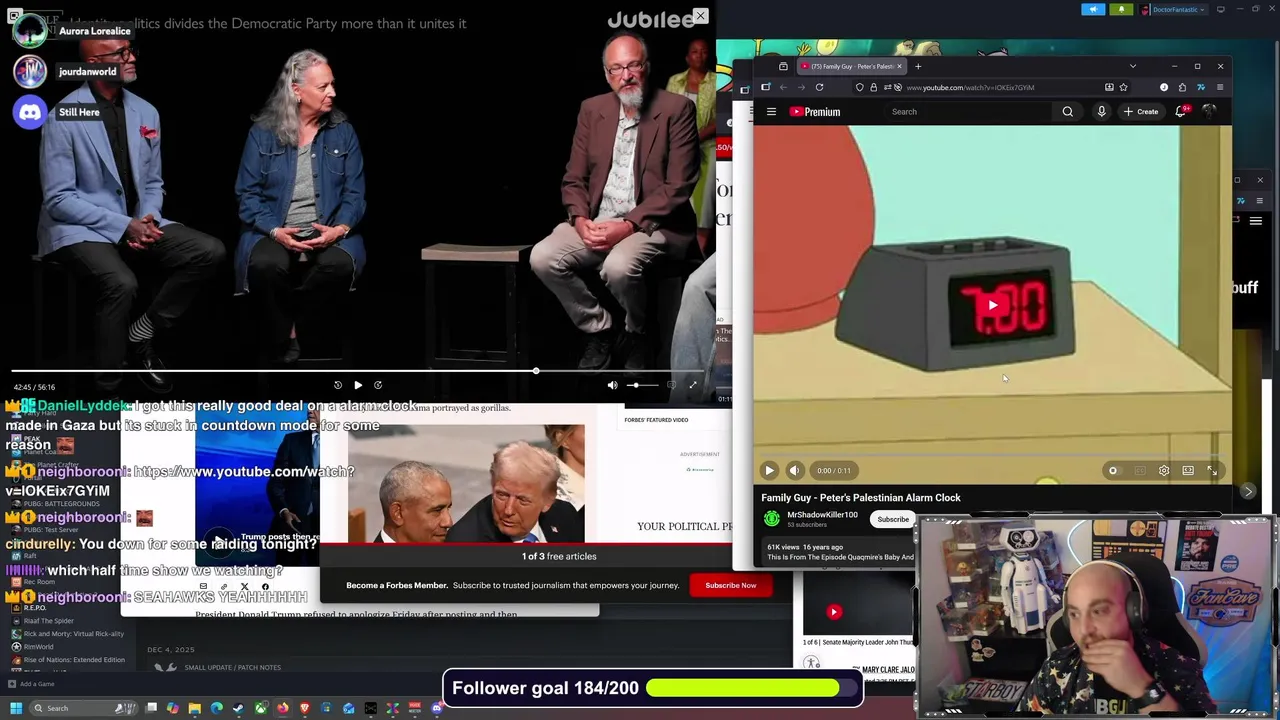The image size is (1280, 720).
Task: Click the Become a Forbes Member text
Action: pos(396,585)
